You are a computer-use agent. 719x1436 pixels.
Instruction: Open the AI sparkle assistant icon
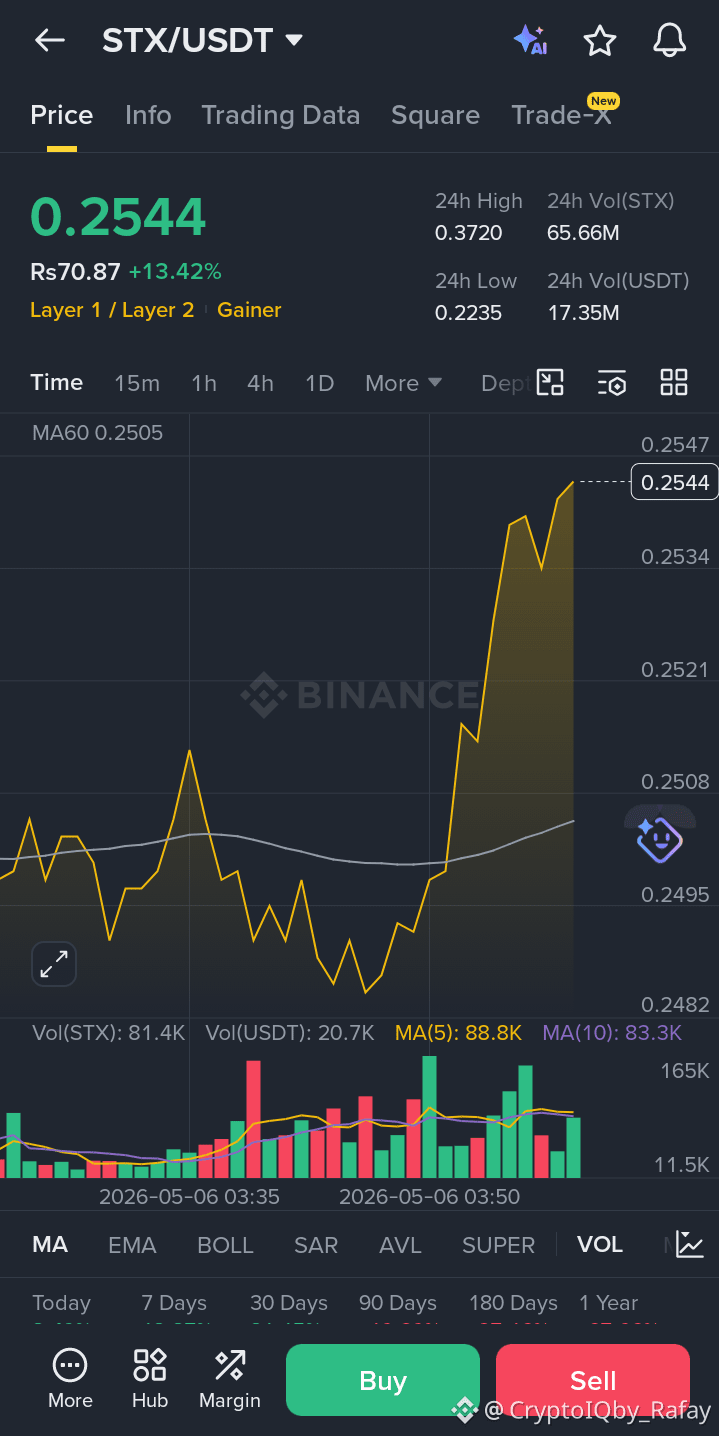coord(530,40)
